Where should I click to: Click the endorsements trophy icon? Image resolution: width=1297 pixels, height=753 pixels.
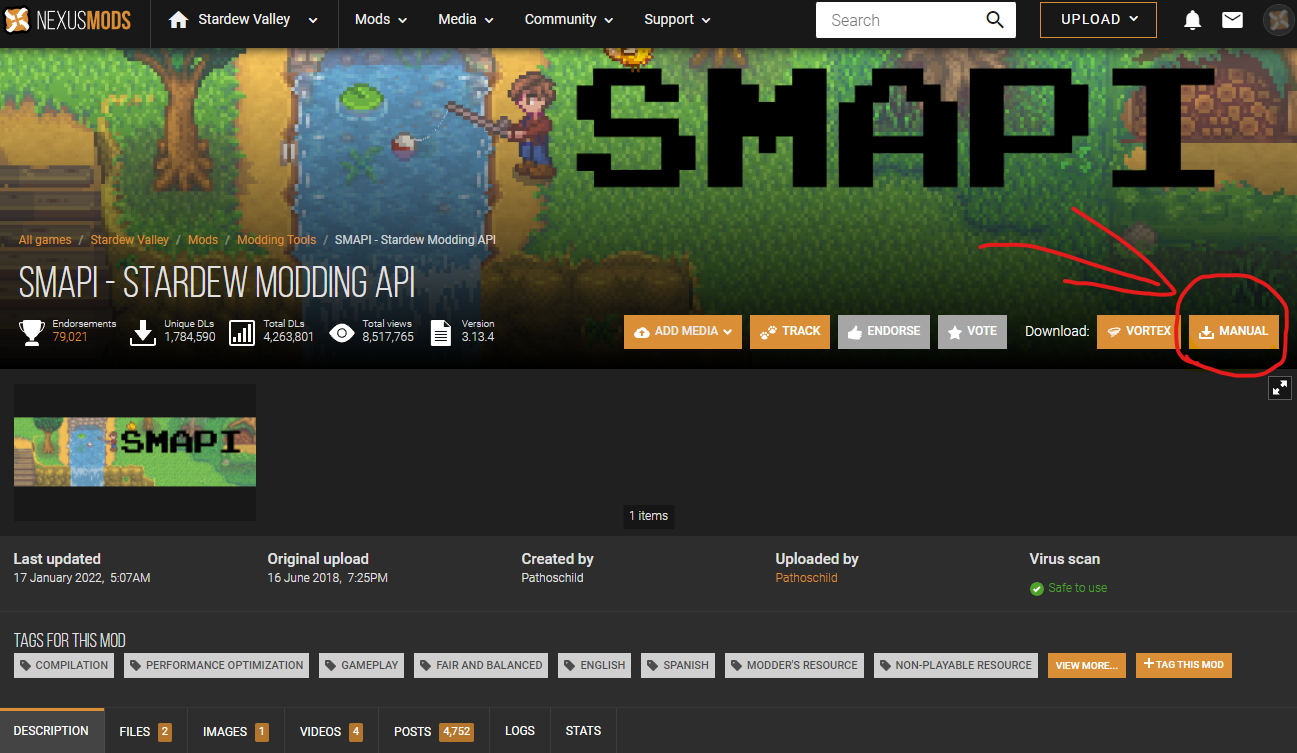[x=33, y=333]
